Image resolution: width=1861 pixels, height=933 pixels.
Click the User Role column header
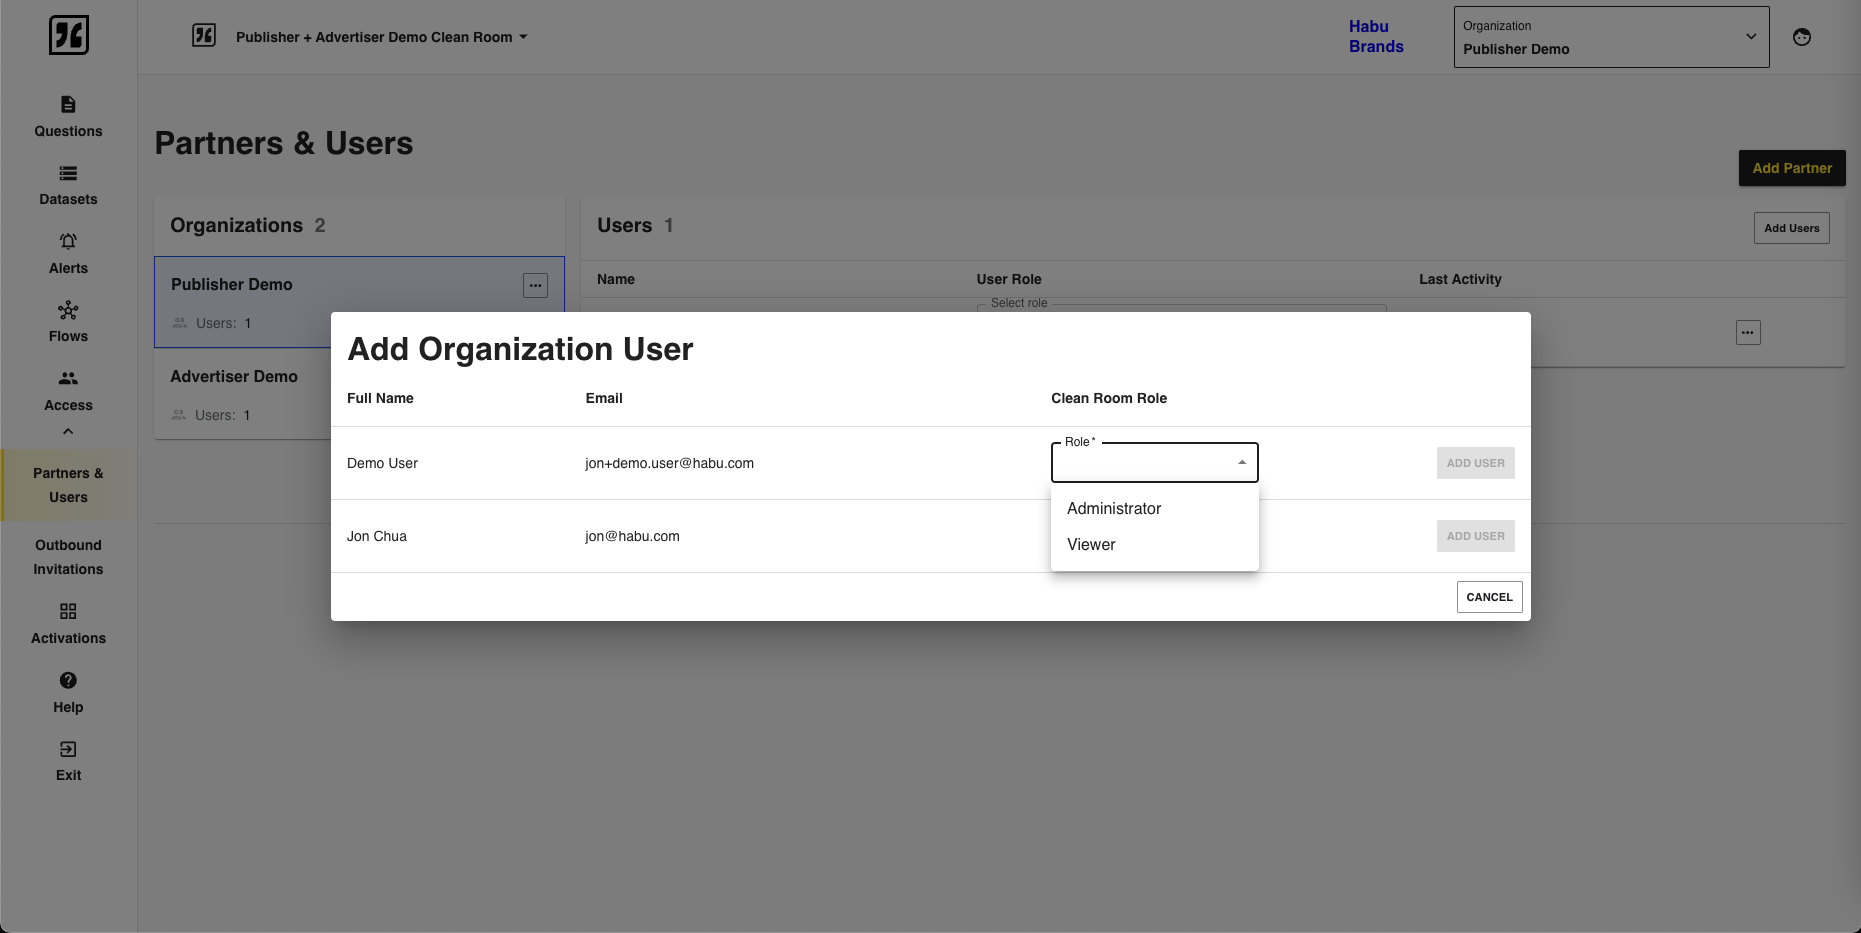(1008, 279)
